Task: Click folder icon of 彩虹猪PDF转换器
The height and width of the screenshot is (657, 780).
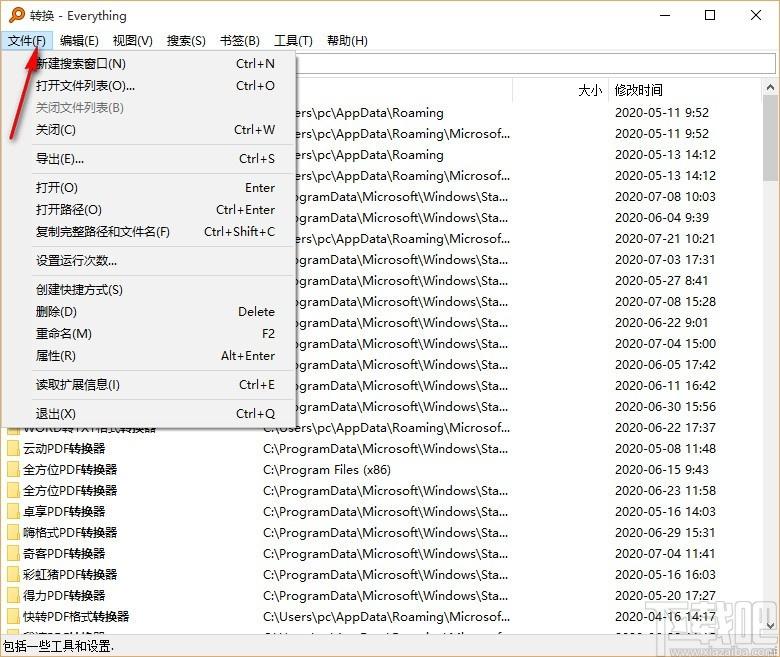Action: tap(13, 574)
